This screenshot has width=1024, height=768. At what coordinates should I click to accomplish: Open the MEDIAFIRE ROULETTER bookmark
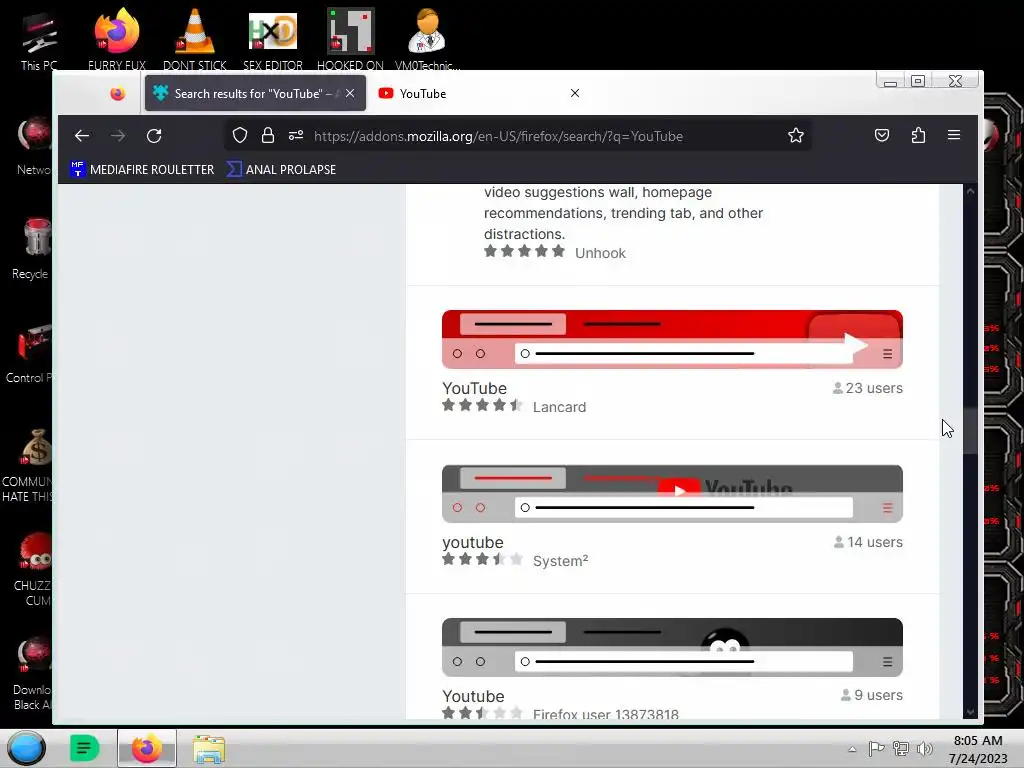tap(142, 169)
